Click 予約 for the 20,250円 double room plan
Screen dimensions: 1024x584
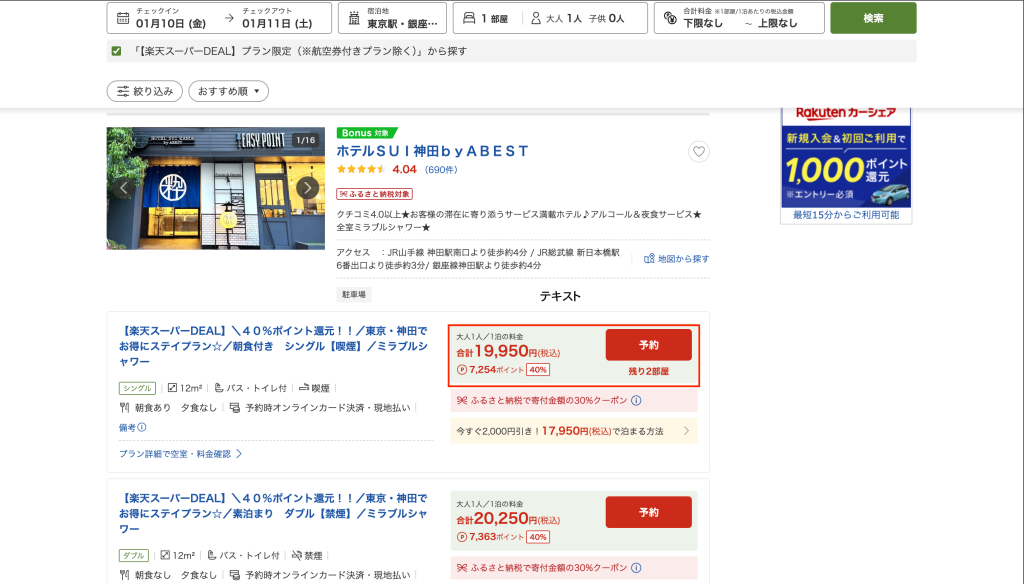coord(648,512)
